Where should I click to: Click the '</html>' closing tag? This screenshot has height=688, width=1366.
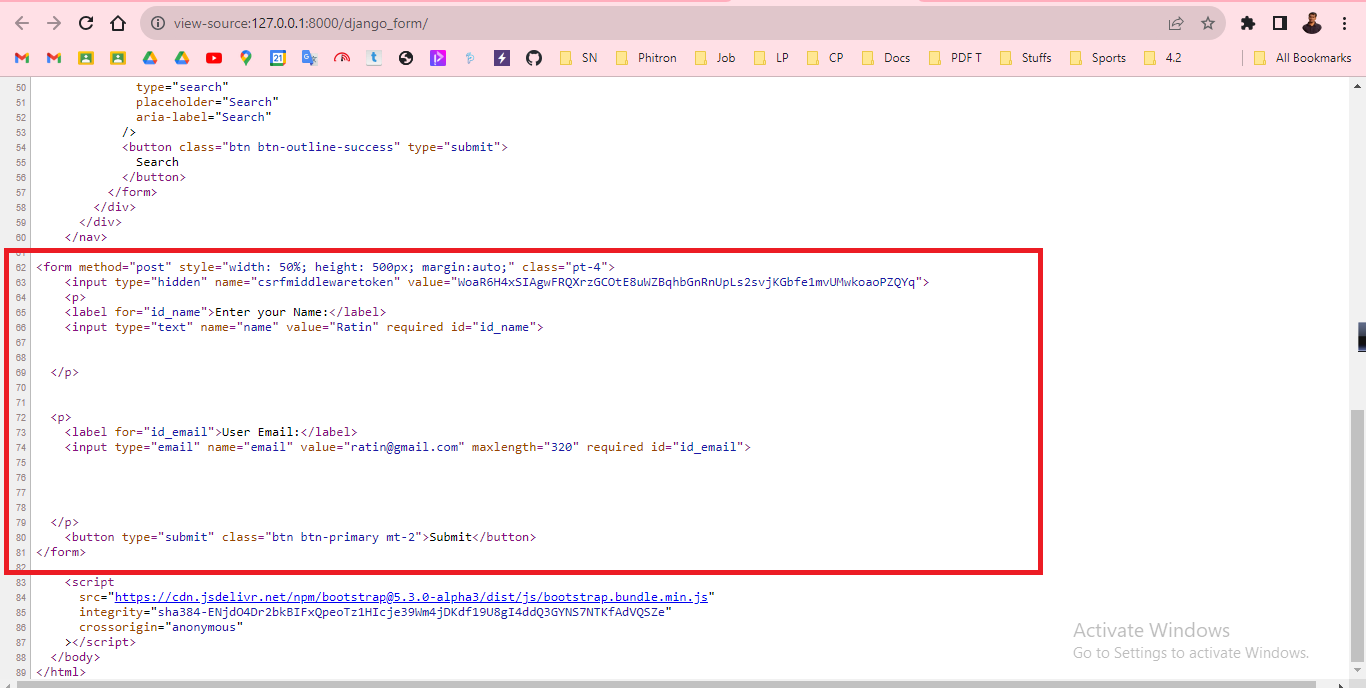(x=61, y=672)
